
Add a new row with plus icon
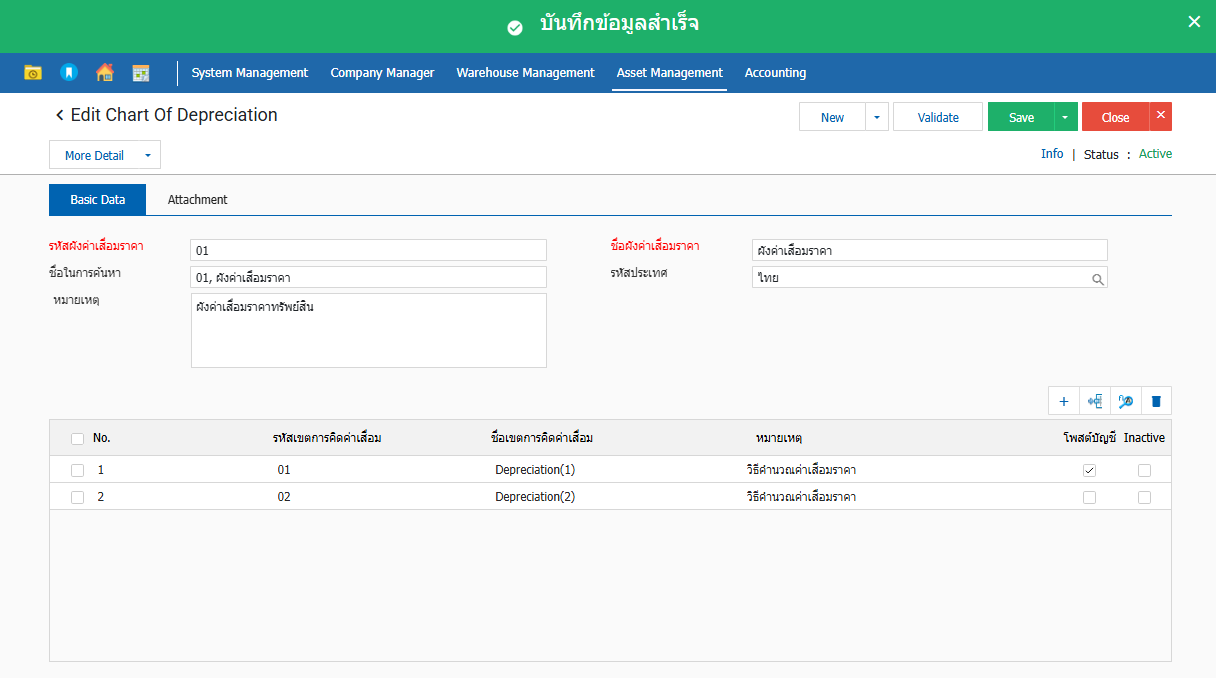[1064, 401]
